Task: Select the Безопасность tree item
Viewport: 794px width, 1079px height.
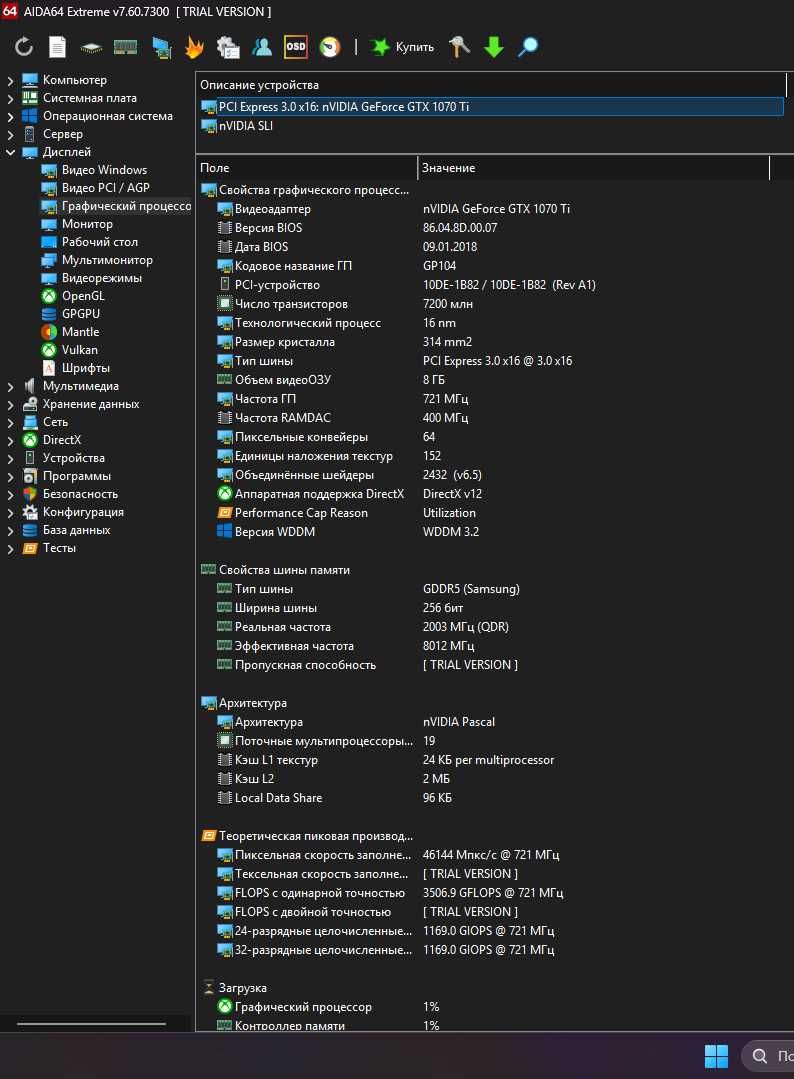Action: (70, 493)
